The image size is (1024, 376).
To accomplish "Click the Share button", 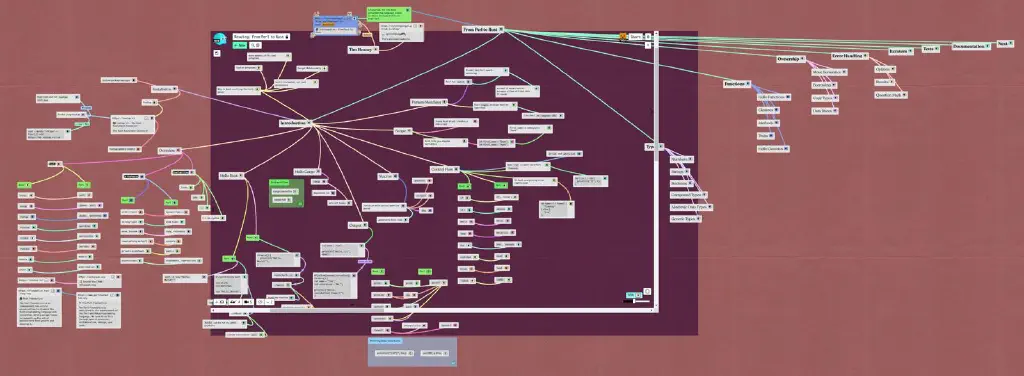I will (635, 37).
